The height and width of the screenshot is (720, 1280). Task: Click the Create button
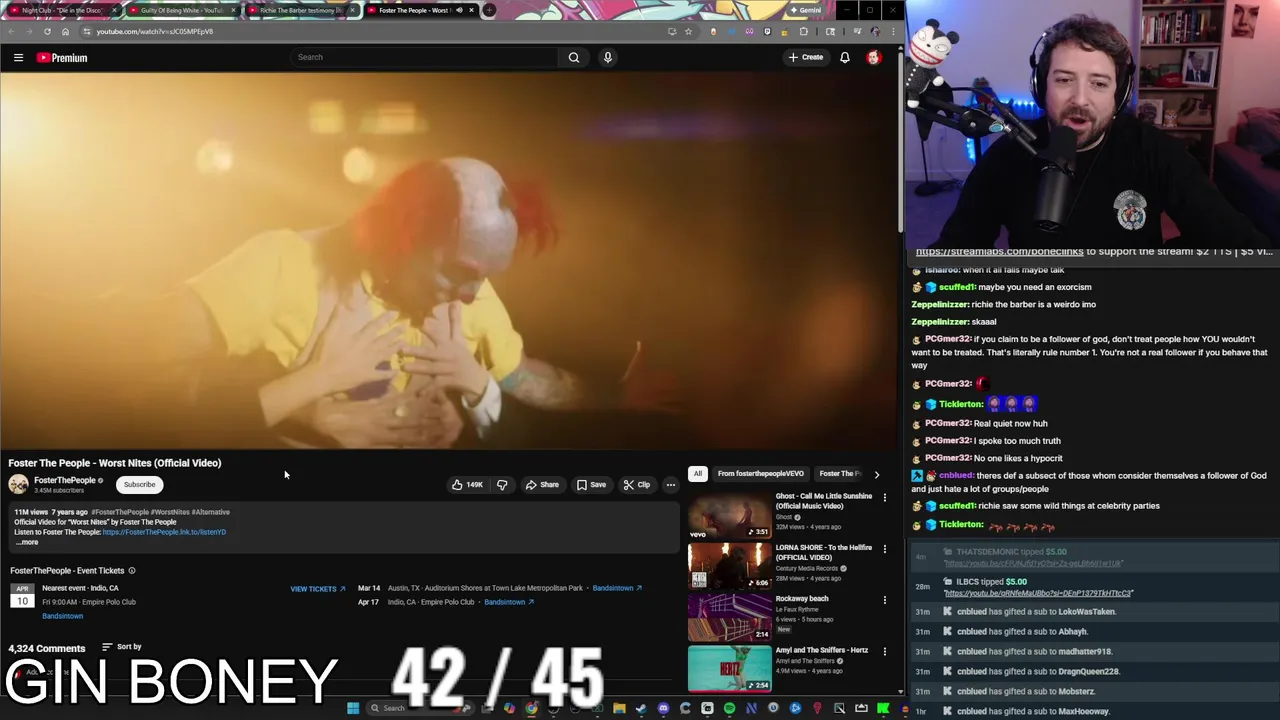coord(806,57)
